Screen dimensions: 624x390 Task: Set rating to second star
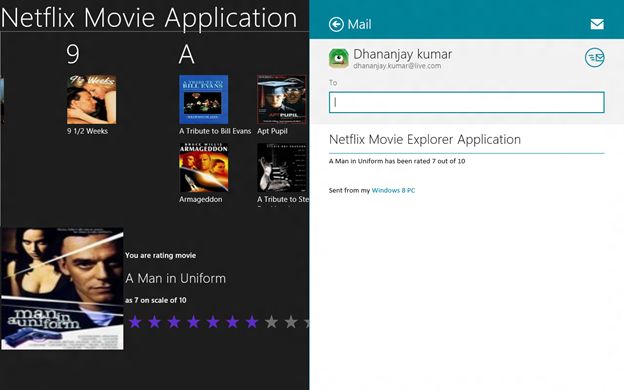pos(154,322)
